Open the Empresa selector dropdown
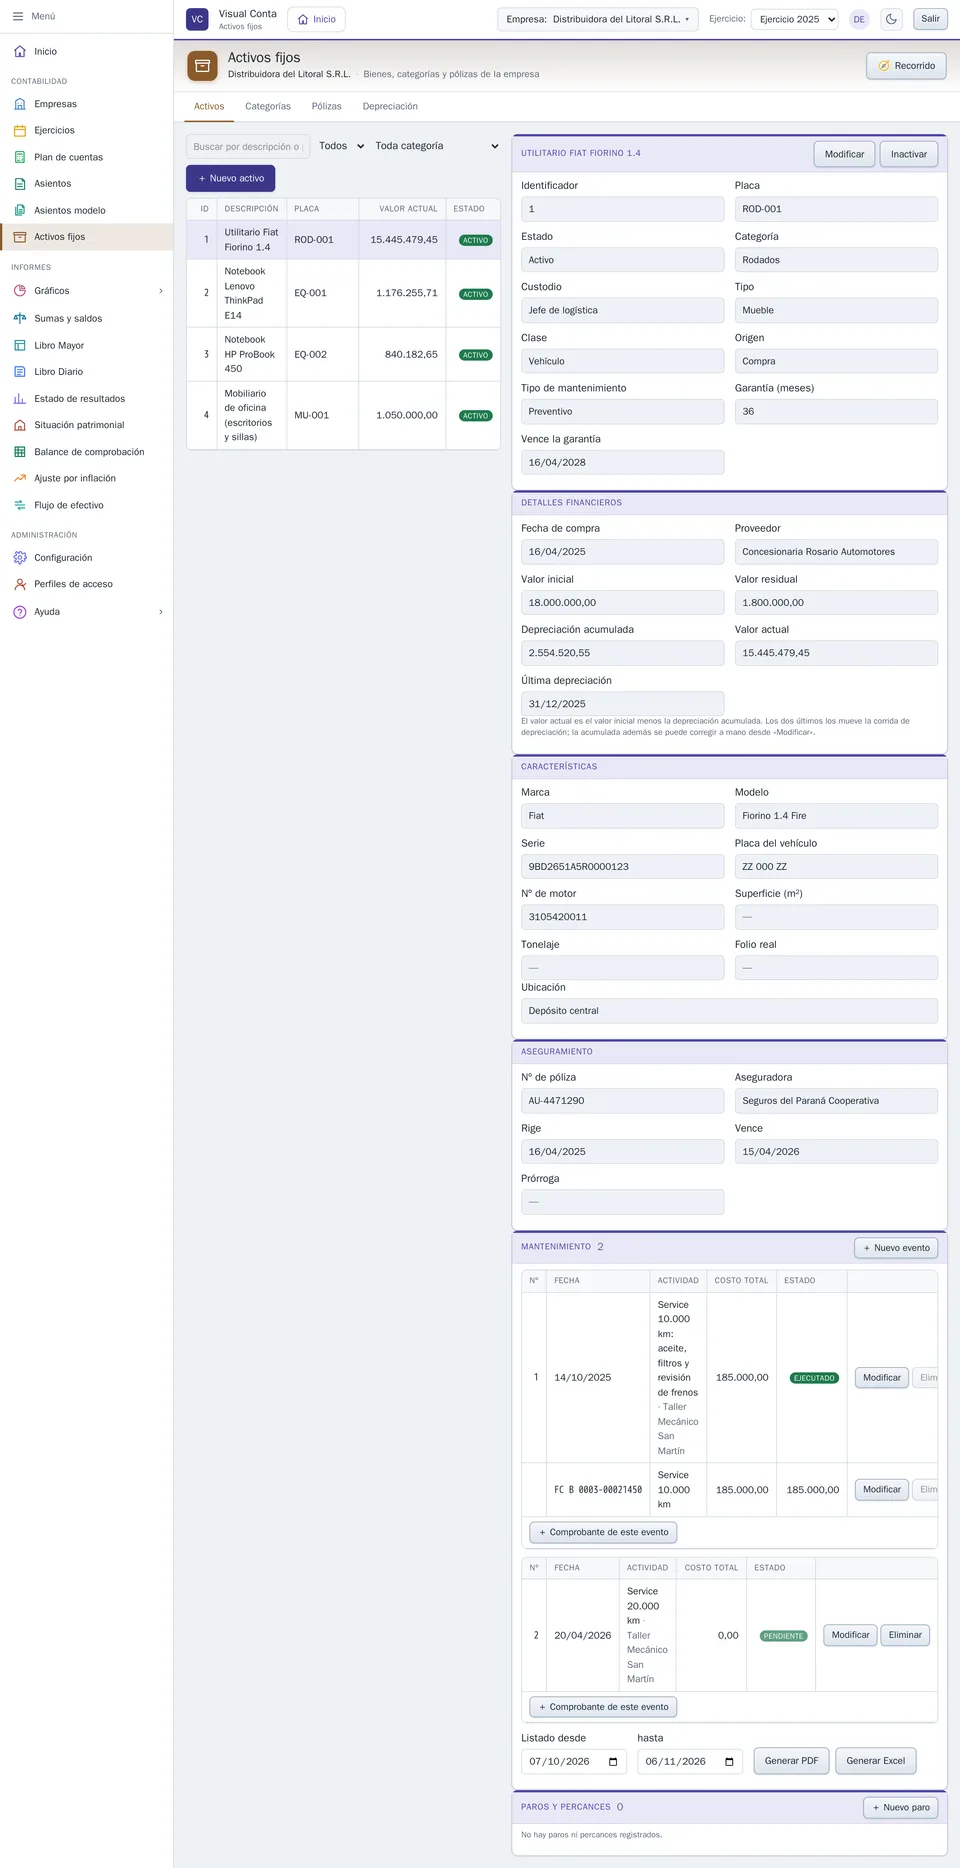The image size is (960, 1868). point(598,19)
